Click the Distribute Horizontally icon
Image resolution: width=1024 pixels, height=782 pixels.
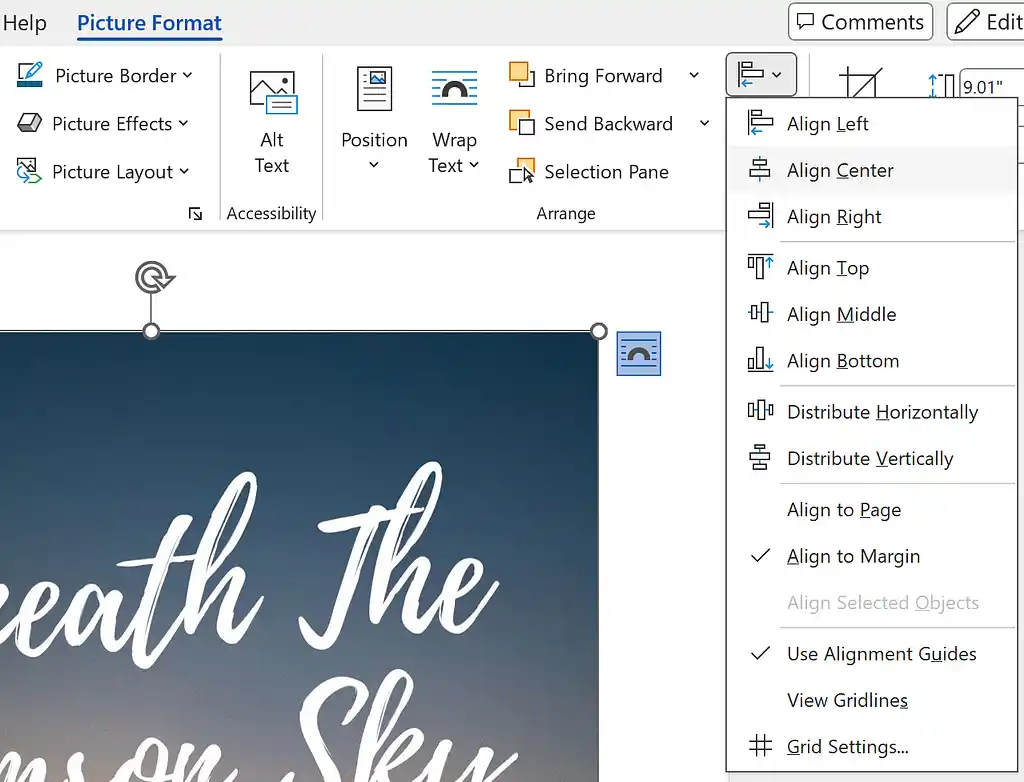point(760,411)
